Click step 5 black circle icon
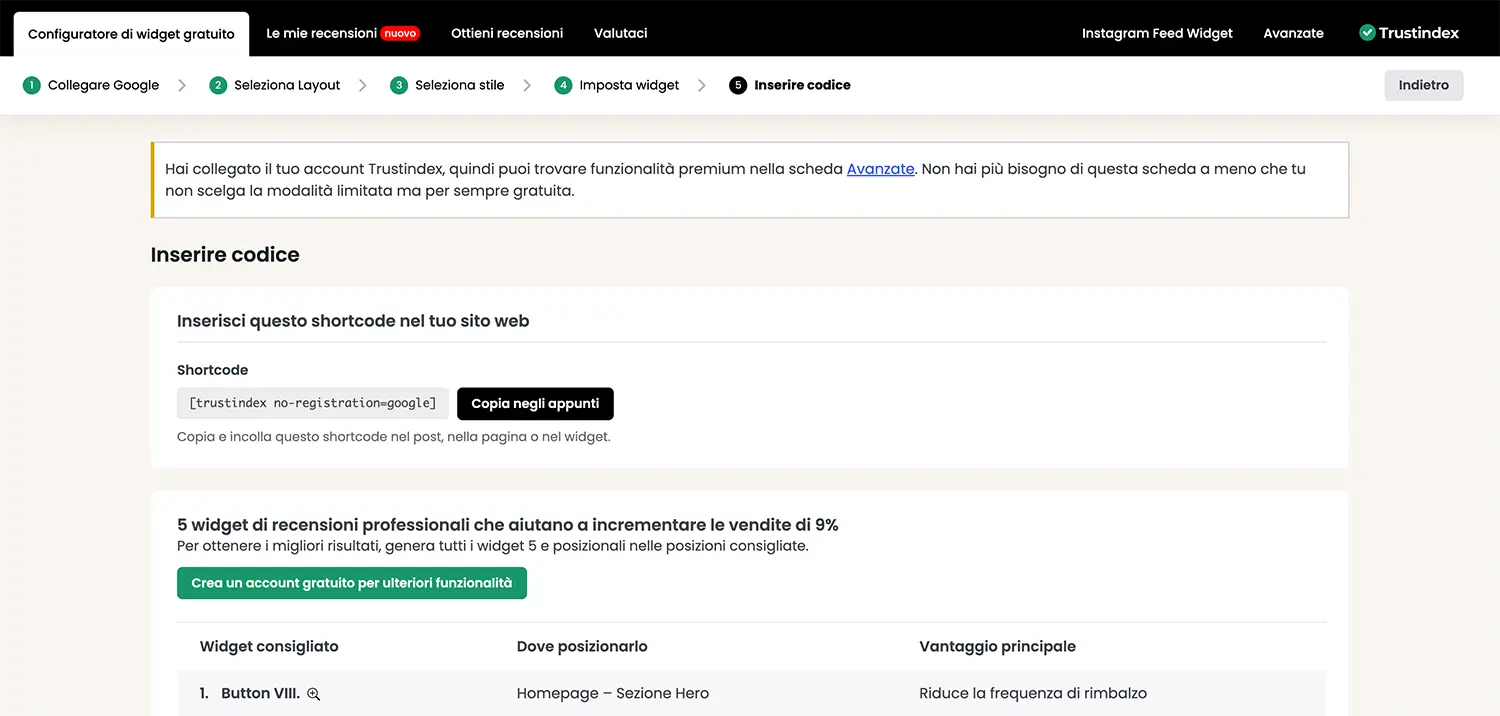Image resolution: width=1500 pixels, height=716 pixels. pos(738,85)
